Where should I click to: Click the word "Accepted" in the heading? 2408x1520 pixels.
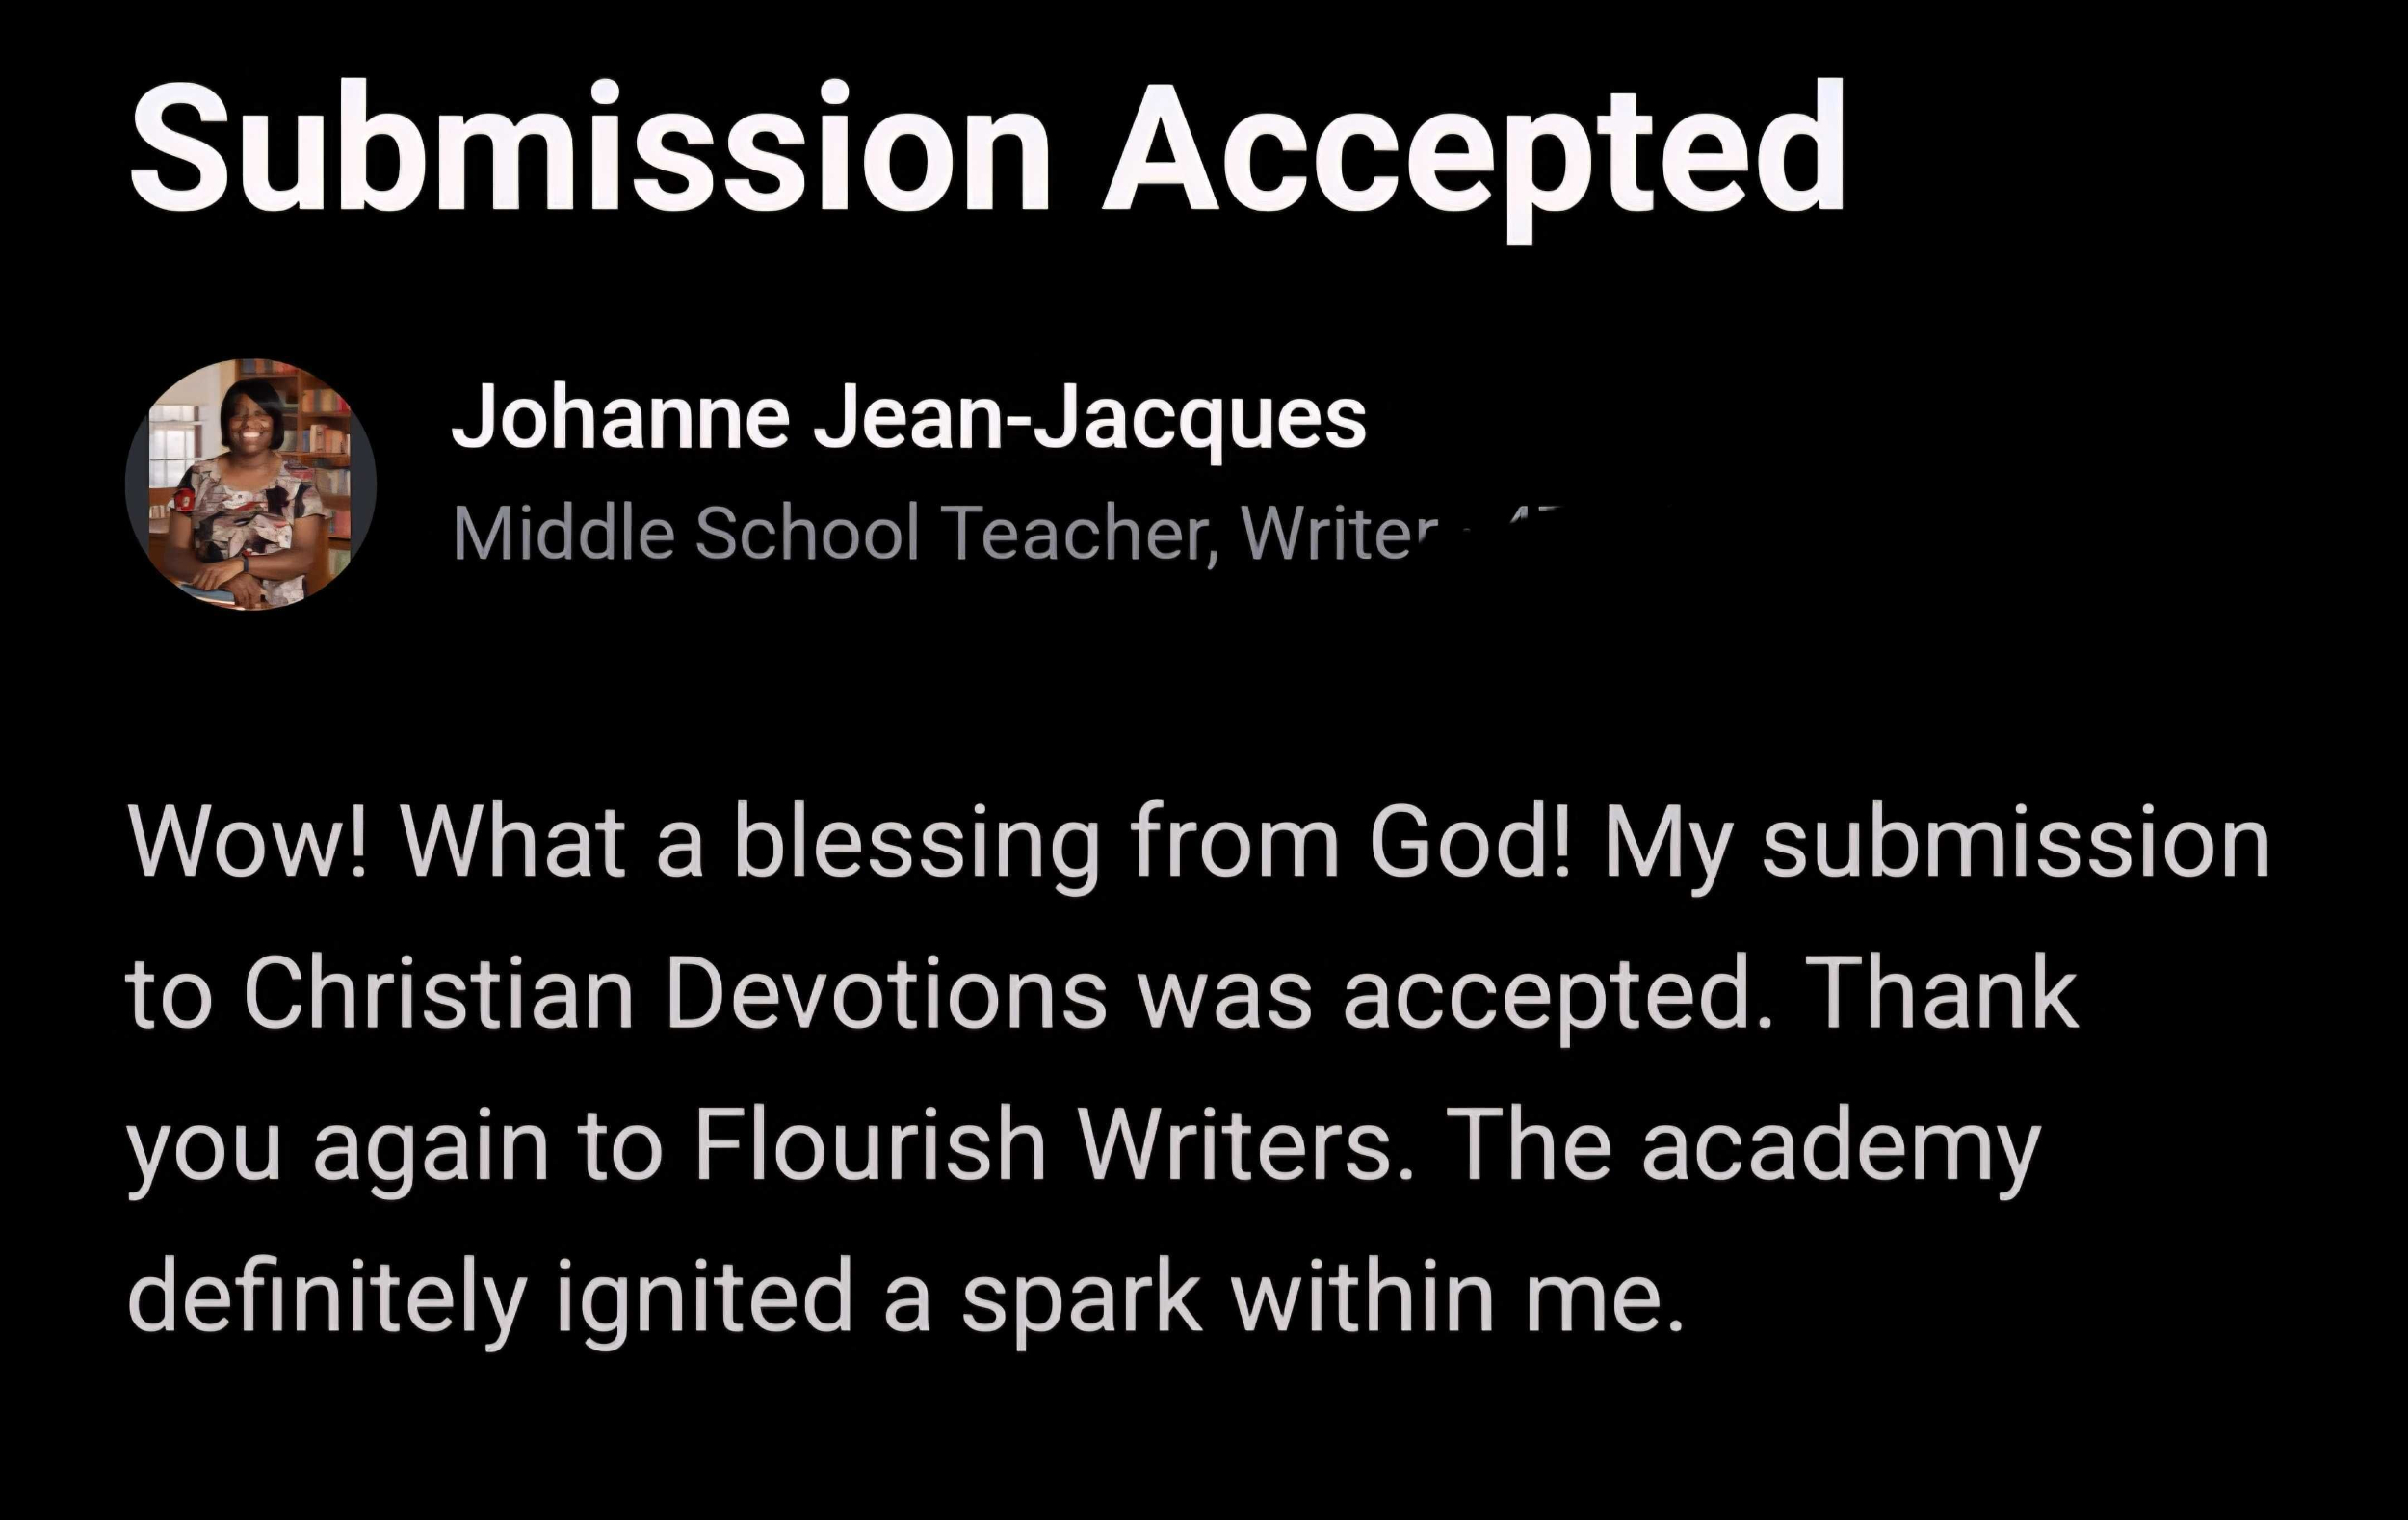tap(1473, 148)
